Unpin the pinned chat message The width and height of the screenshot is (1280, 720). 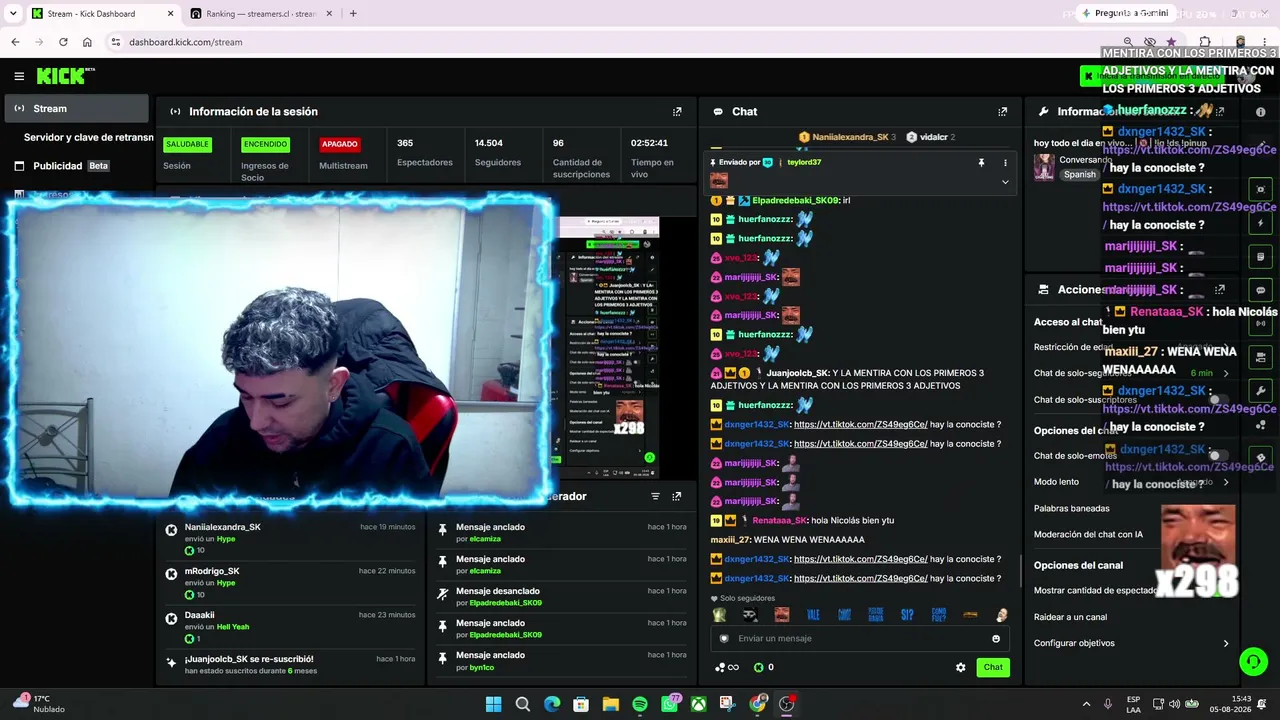[981, 162]
